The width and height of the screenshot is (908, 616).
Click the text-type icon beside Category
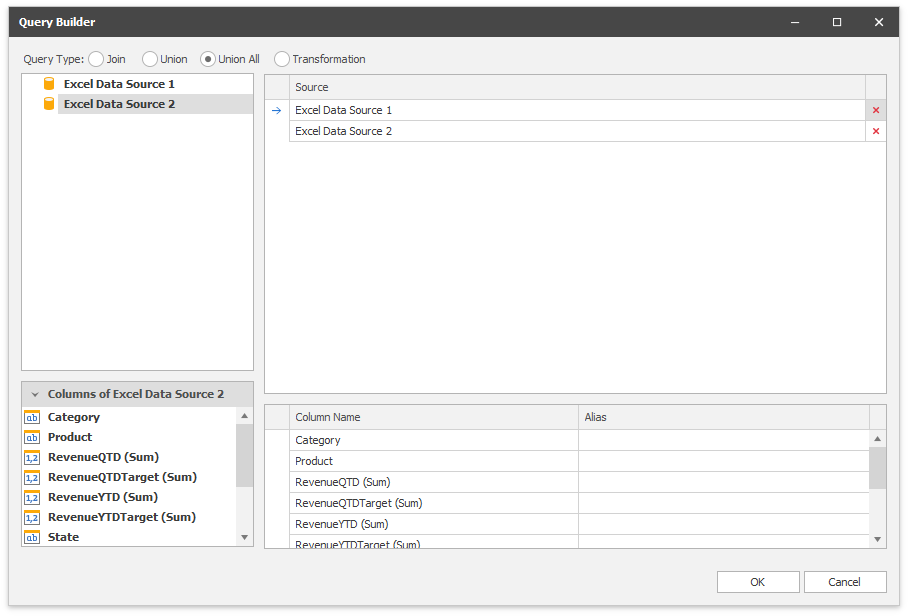[x=32, y=417]
